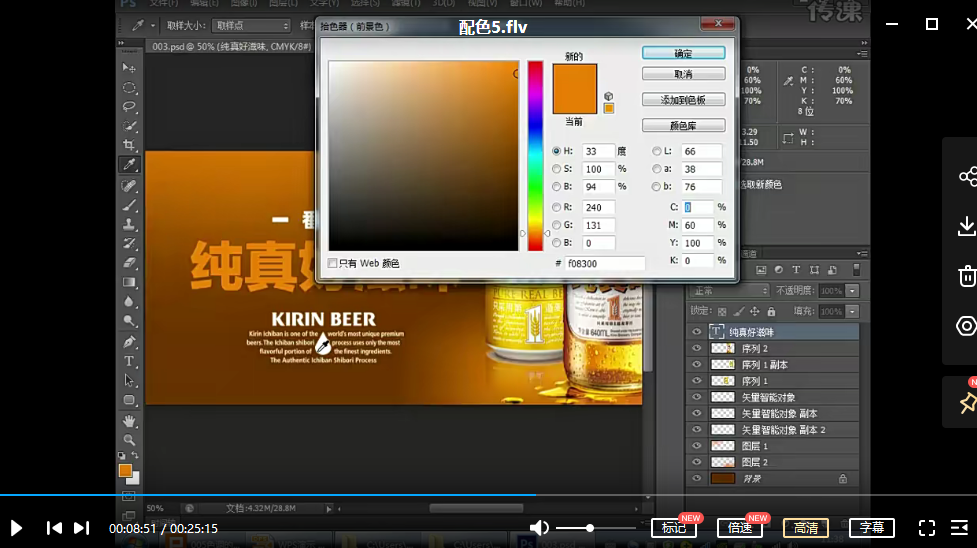Select the Eyedropper tool in the toolbox
The image size is (977, 548).
[129, 164]
